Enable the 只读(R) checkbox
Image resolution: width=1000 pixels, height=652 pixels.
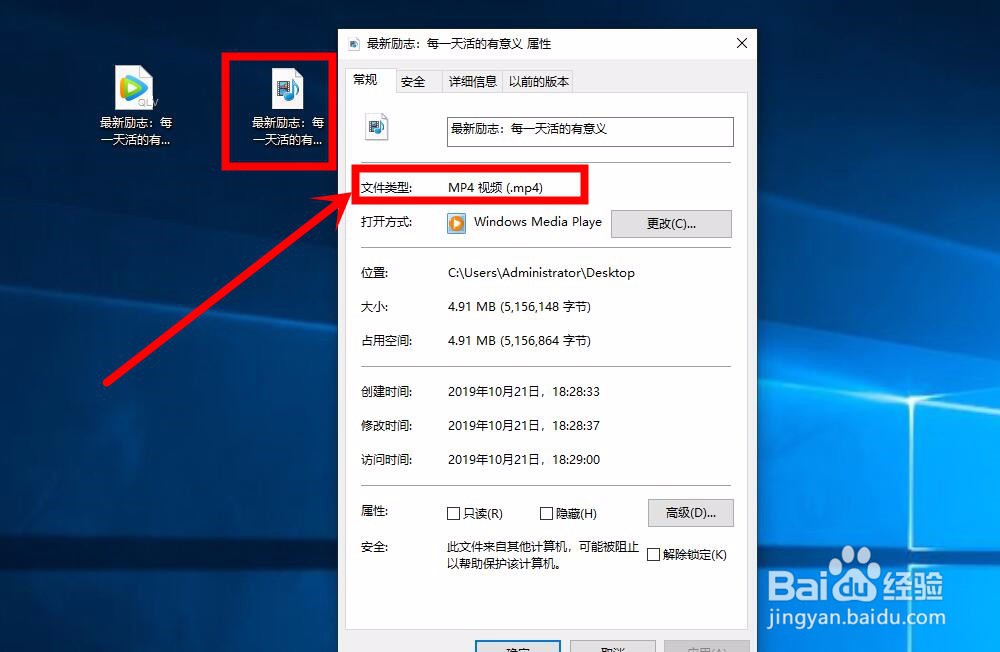(453, 513)
